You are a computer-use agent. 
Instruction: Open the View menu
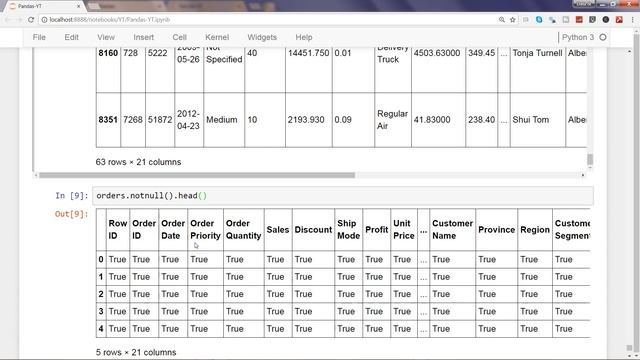pos(106,37)
